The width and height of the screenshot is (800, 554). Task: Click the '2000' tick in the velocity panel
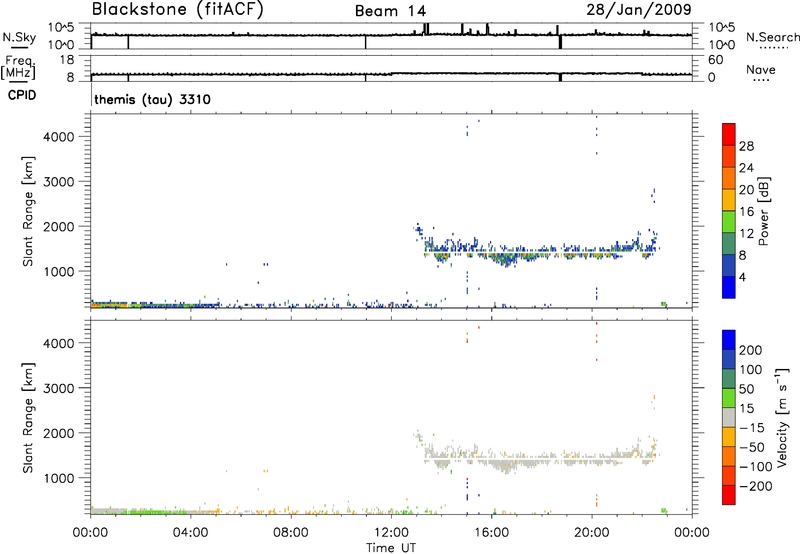pyautogui.click(x=59, y=433)
